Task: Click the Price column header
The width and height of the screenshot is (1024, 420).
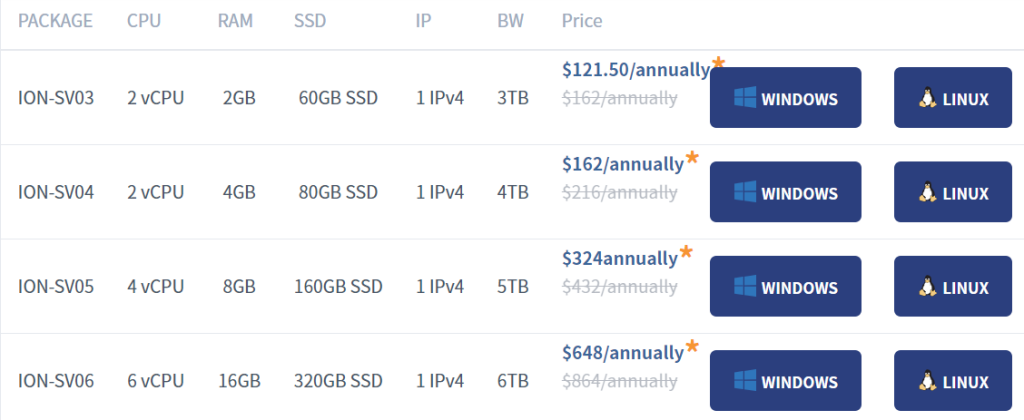Action: (x=582, y=21)
